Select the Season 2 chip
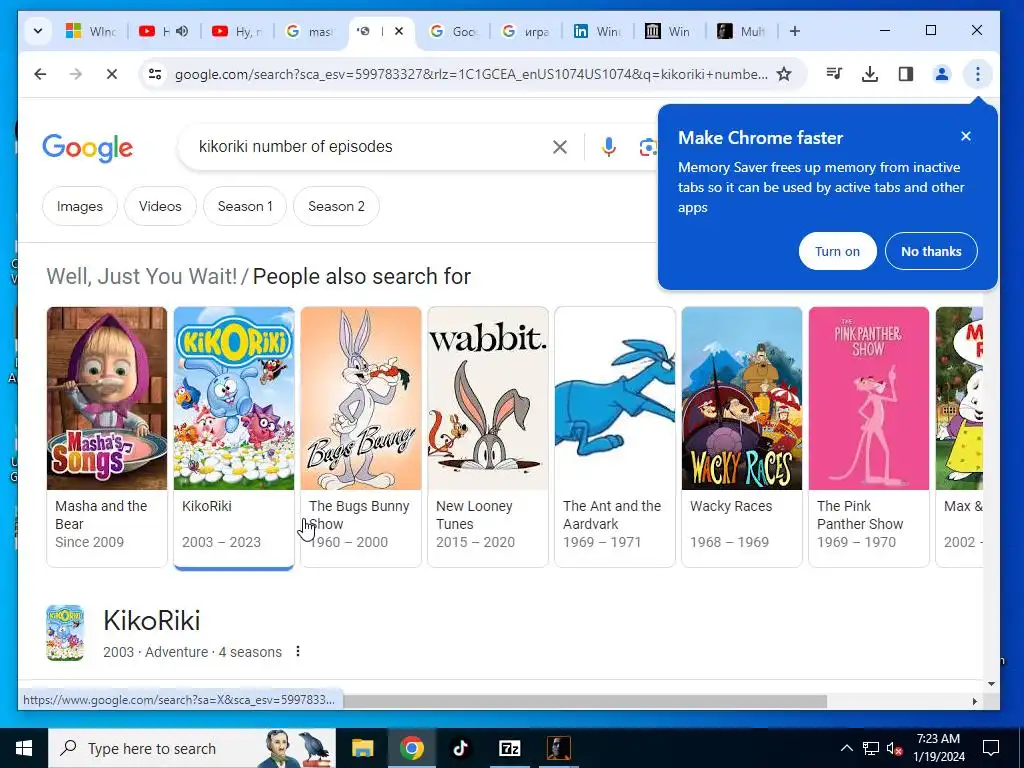Screen dimensions: 1024x768 pos(336,206)
